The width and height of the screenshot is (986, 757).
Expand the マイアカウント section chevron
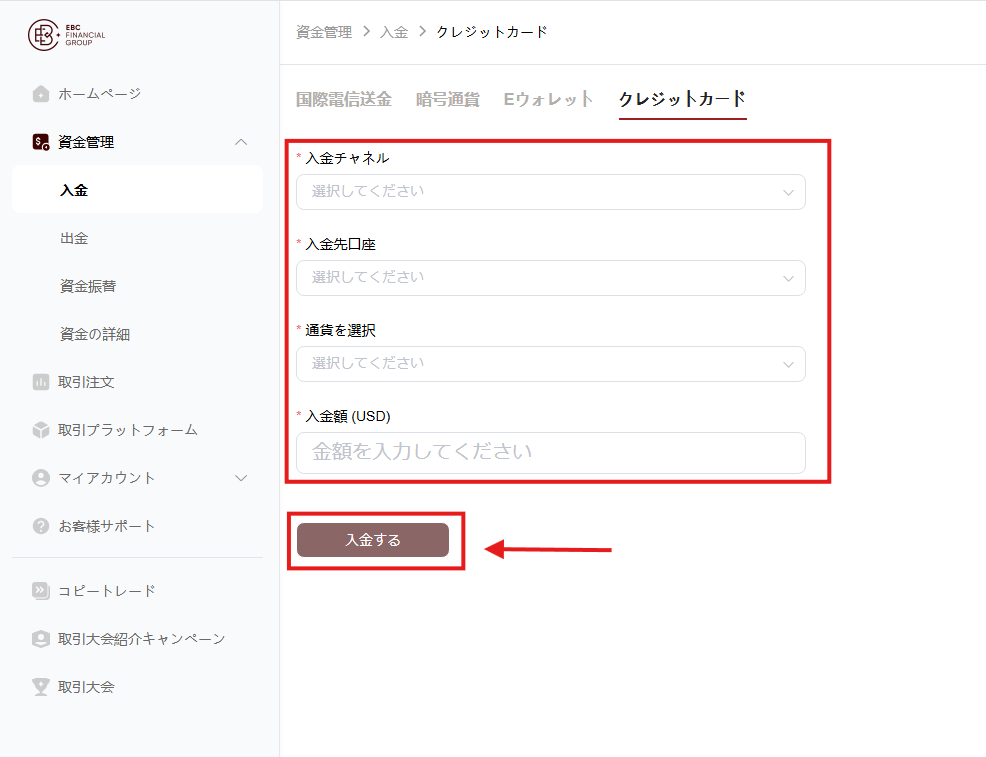241,478
